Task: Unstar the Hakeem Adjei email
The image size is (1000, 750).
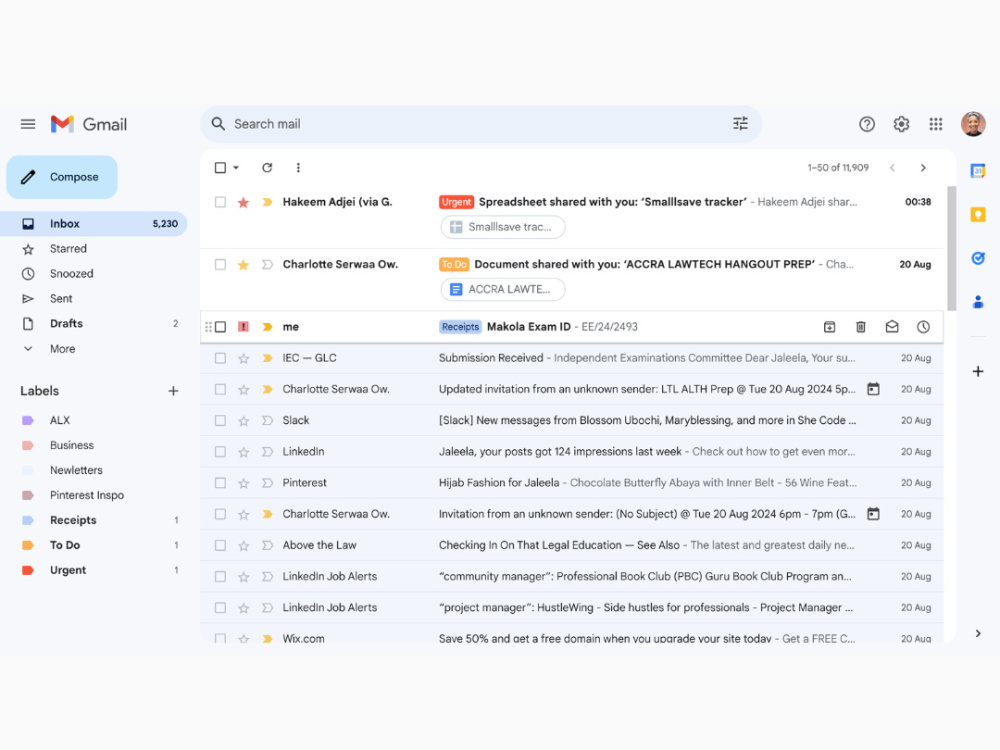Action: (x=243, y=202)
